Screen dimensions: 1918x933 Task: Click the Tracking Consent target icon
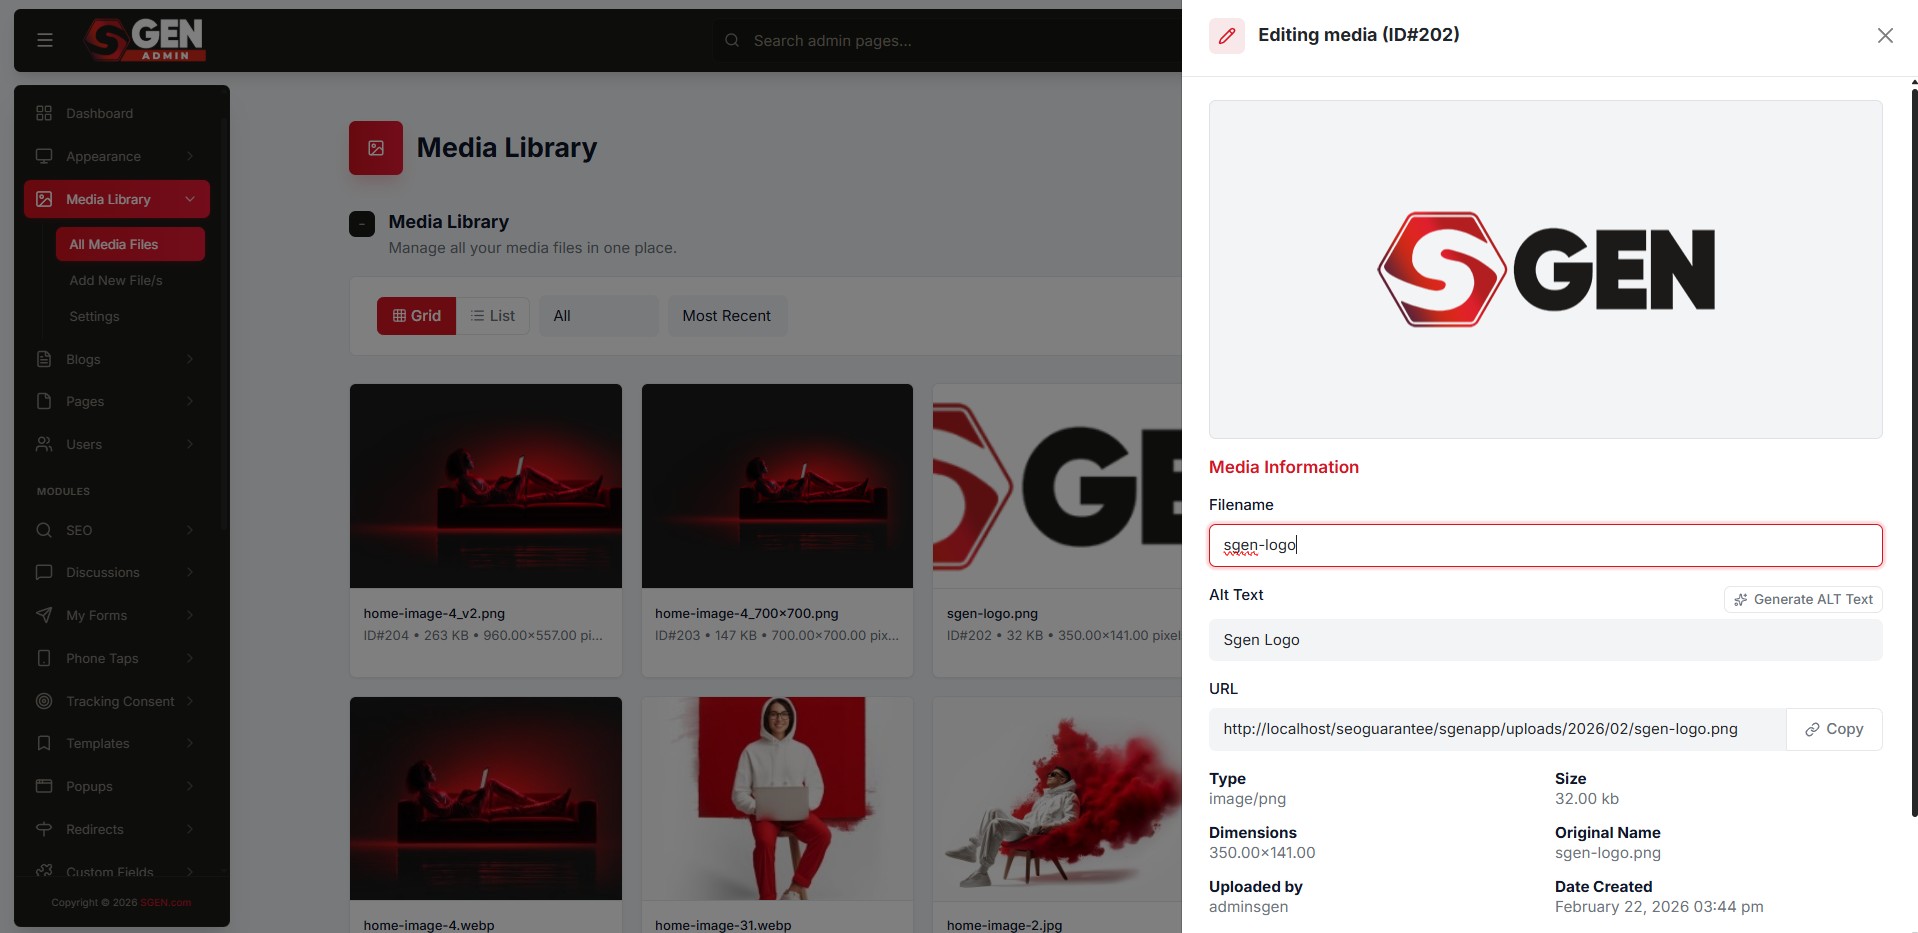pyautogui.click(x=44, y=701)
